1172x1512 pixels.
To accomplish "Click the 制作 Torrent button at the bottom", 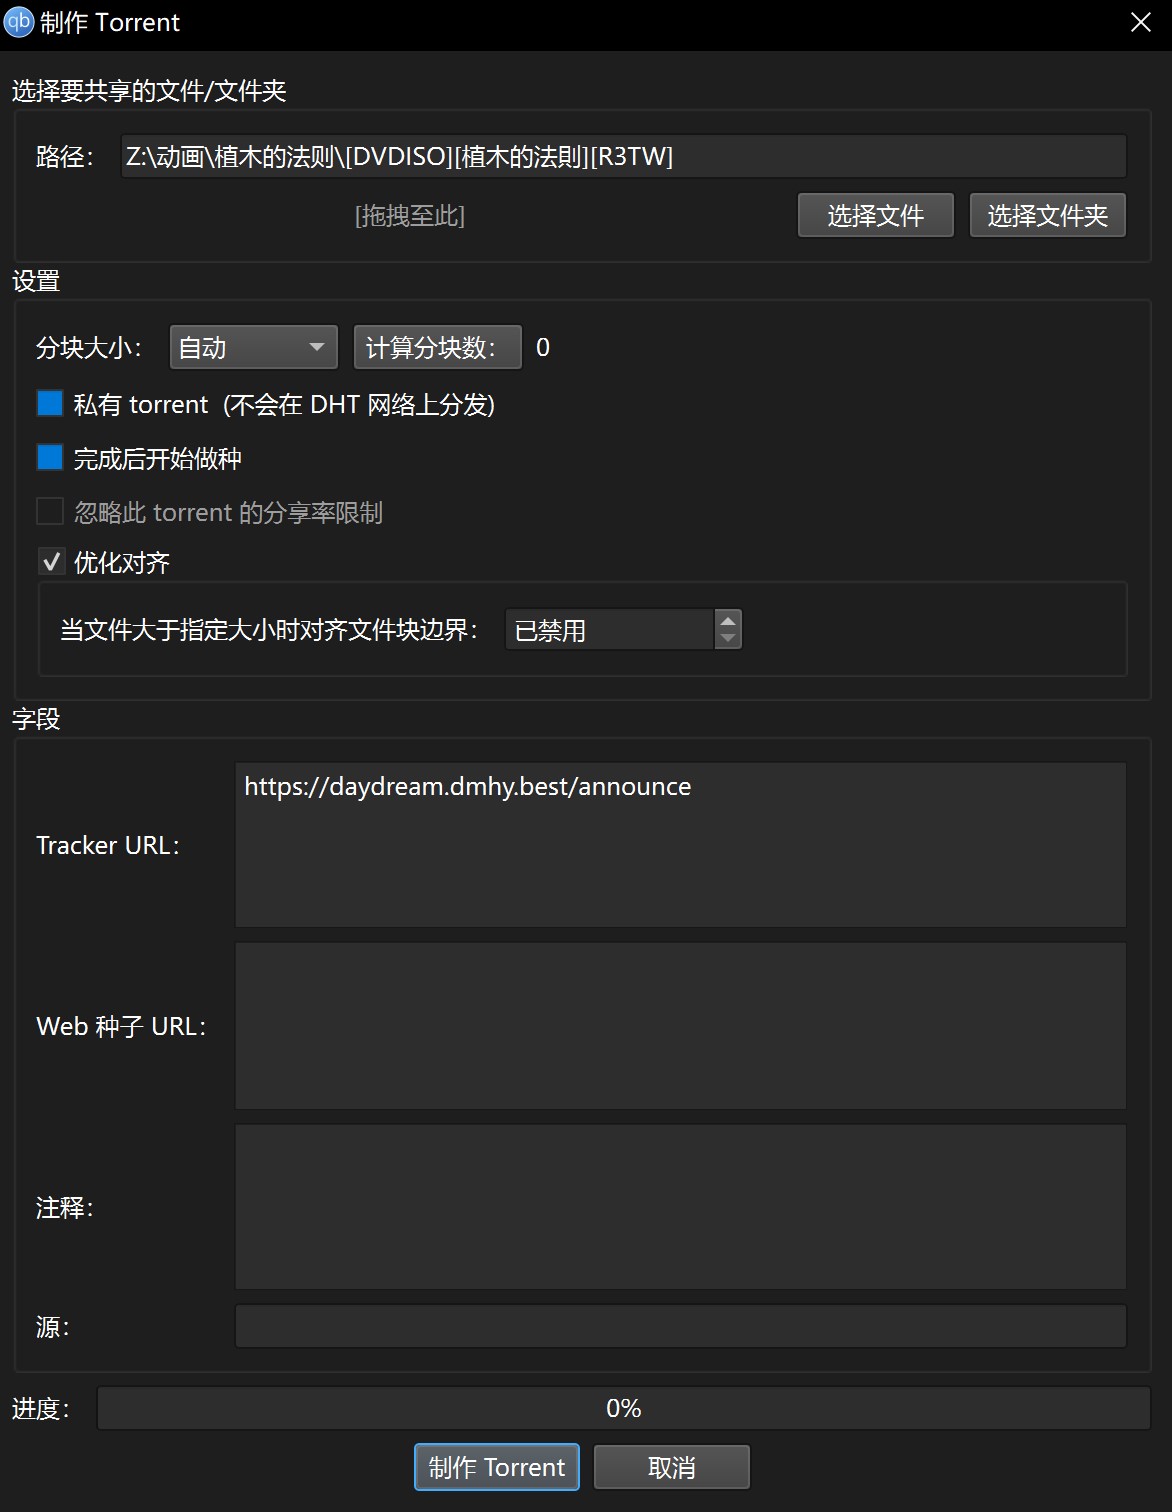I will point(497,1467).
